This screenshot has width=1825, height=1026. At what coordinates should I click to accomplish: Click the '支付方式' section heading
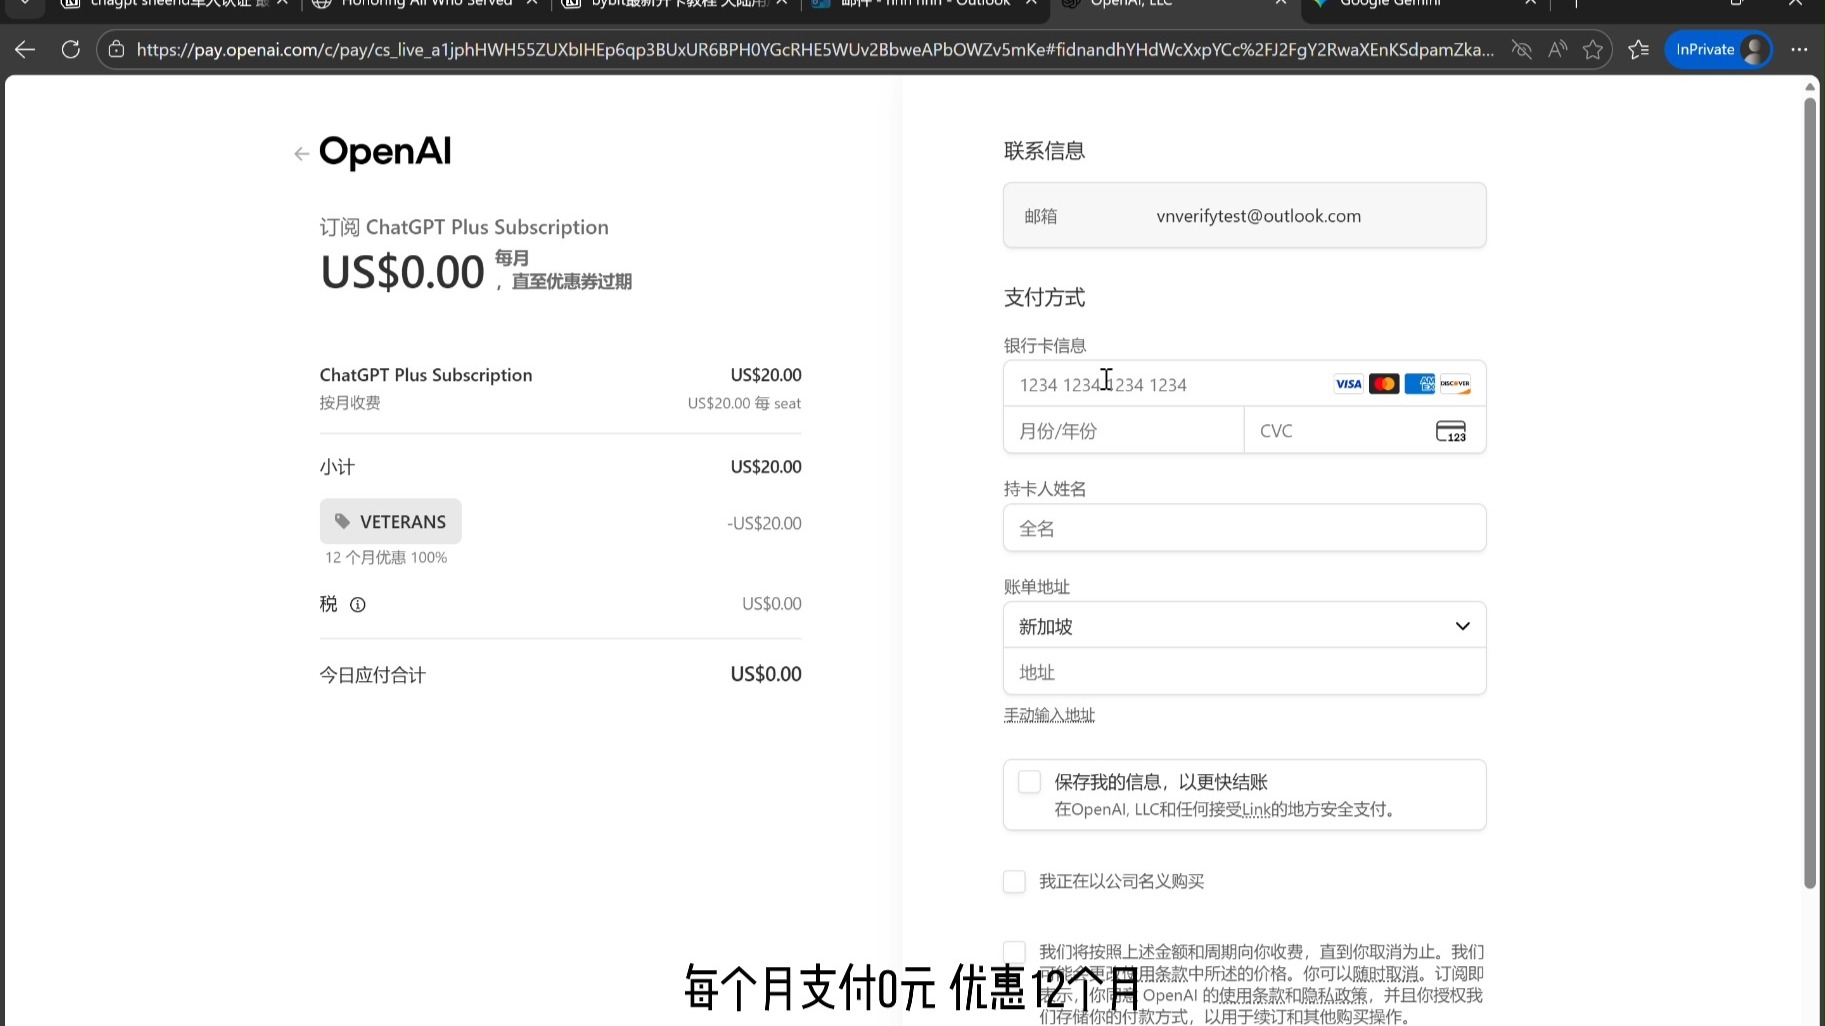point(1044,297)
